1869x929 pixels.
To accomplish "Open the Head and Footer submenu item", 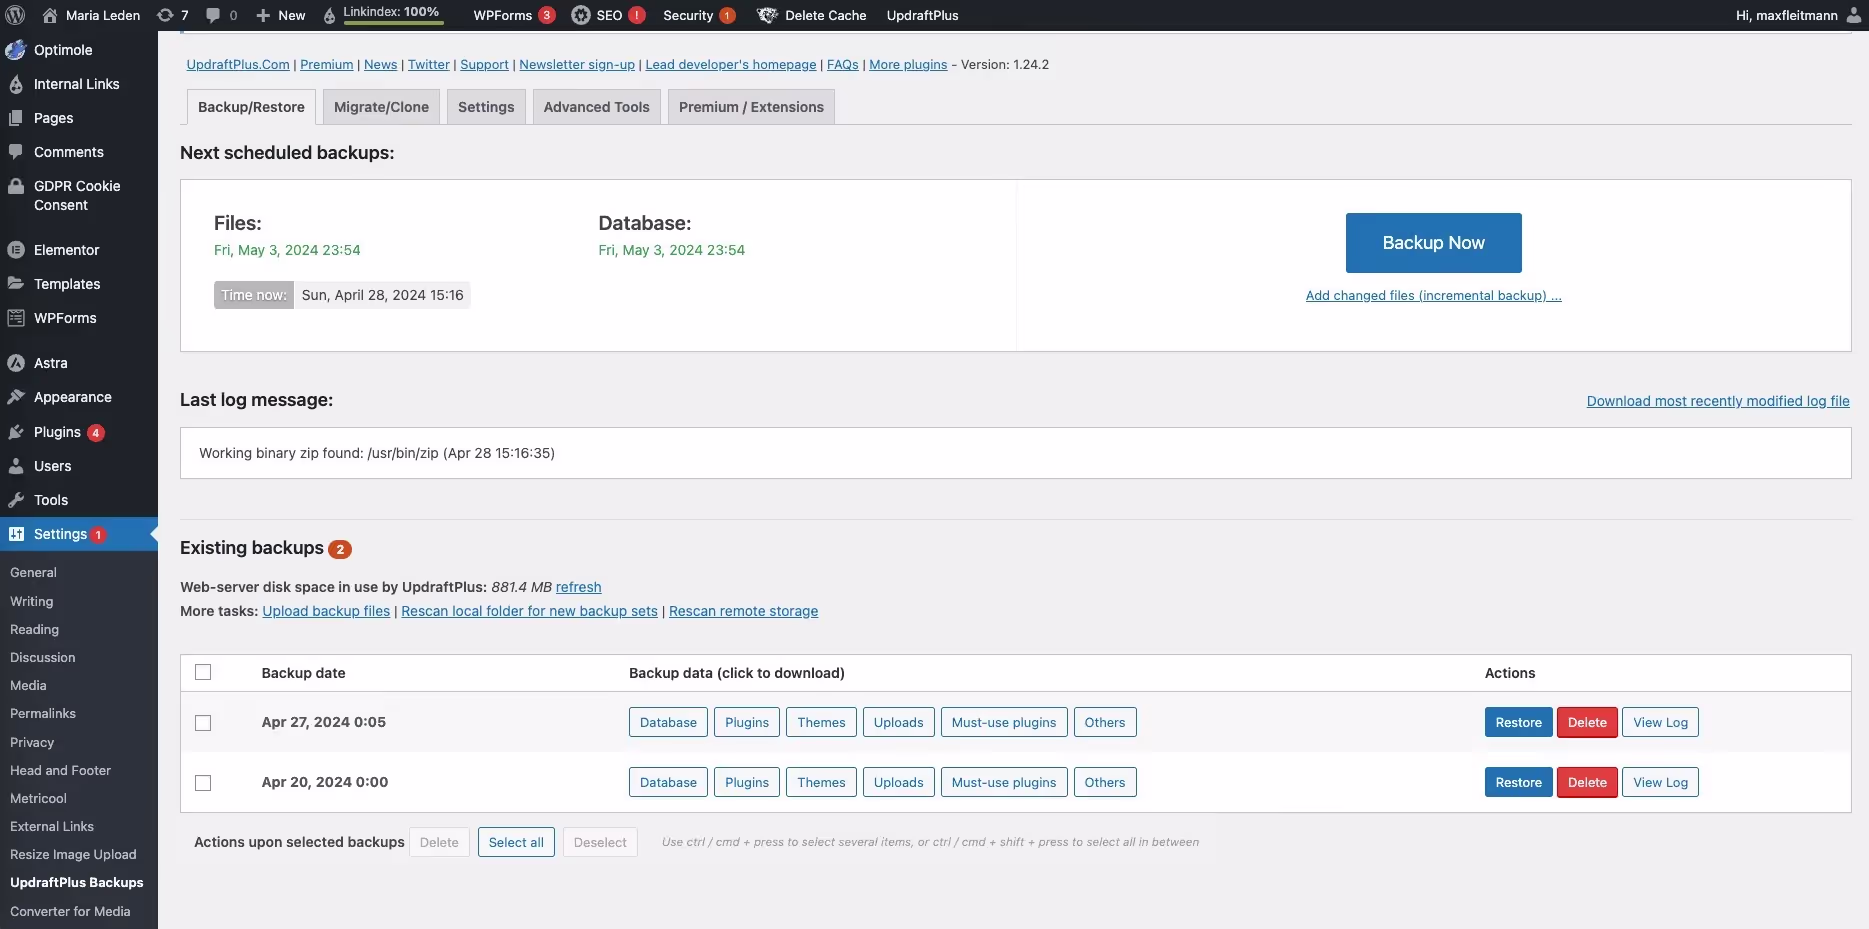I will click(60, 771).
